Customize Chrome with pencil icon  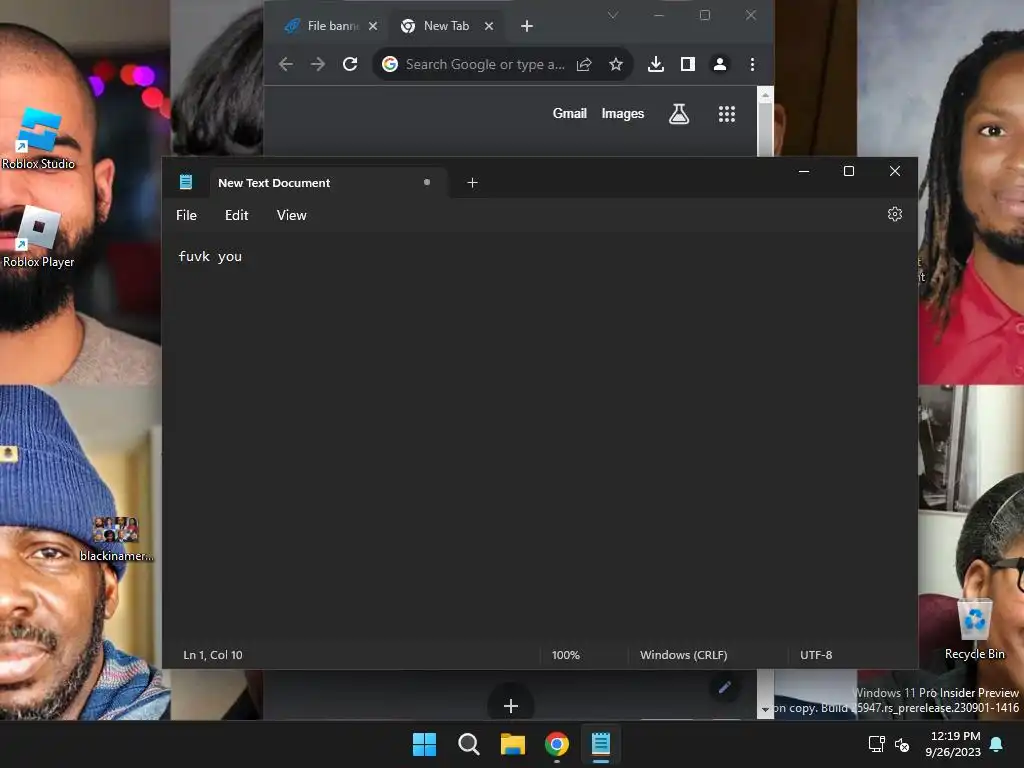pos(724,688)
